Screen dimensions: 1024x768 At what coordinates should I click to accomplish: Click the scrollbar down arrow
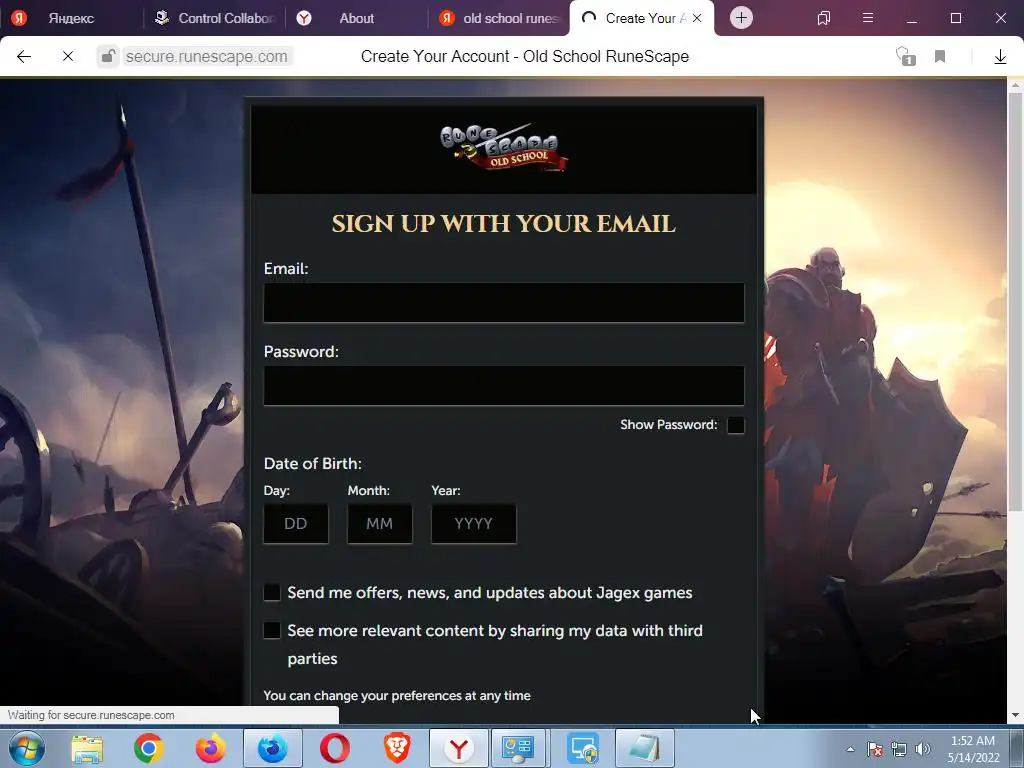(x=1015, y=716)
